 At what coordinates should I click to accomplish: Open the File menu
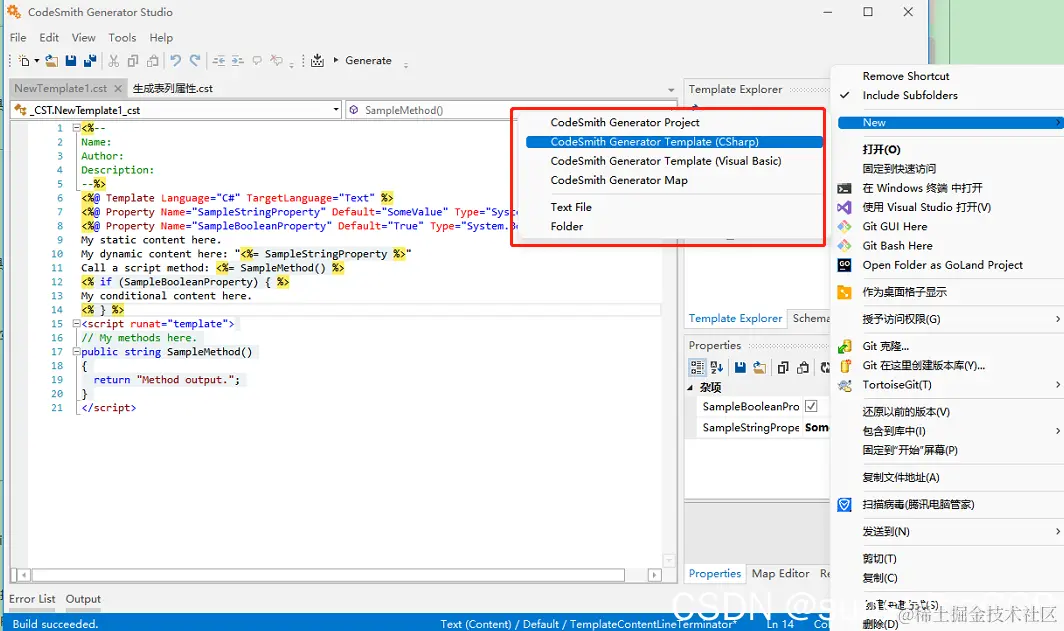click(x=18, y=37)
